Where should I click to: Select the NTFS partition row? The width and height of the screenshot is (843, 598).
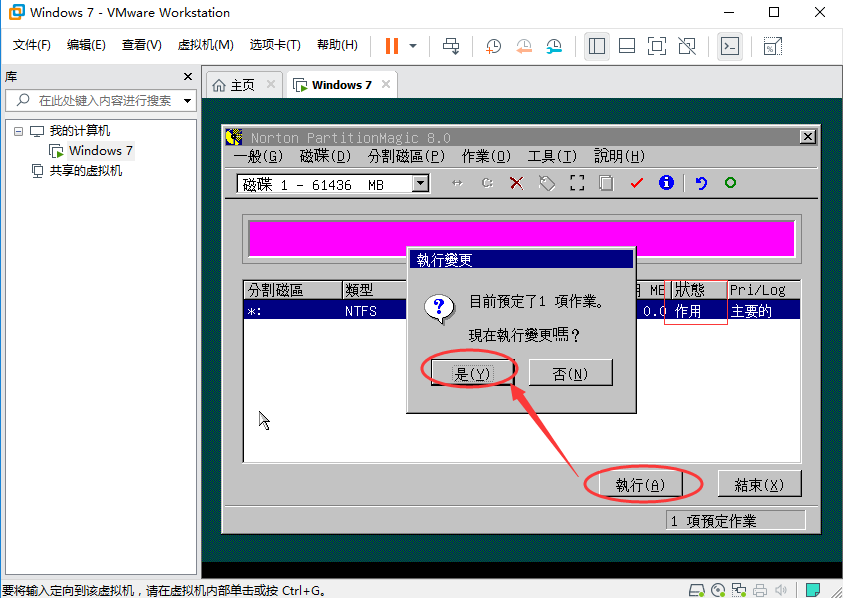coord(521,310)
